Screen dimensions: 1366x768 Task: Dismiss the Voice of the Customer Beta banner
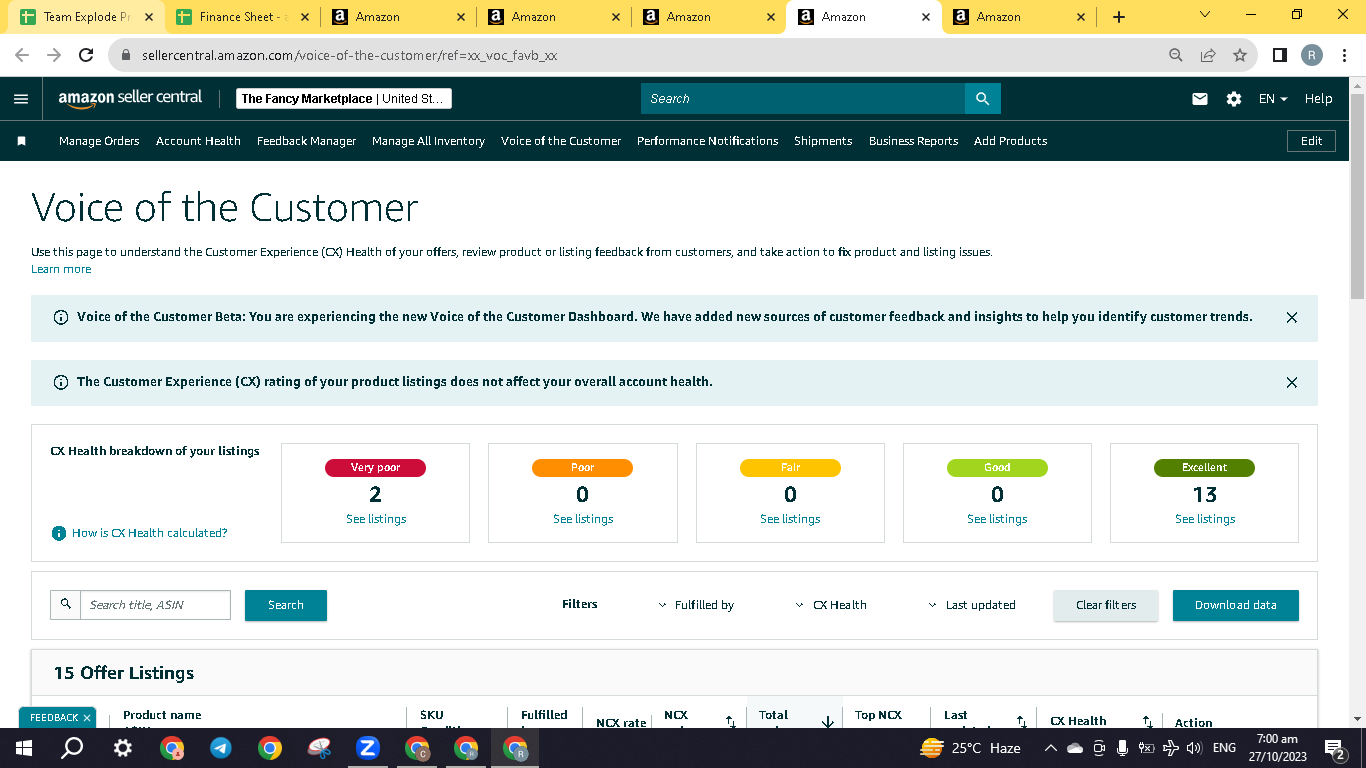click(x=1291, y=317)
